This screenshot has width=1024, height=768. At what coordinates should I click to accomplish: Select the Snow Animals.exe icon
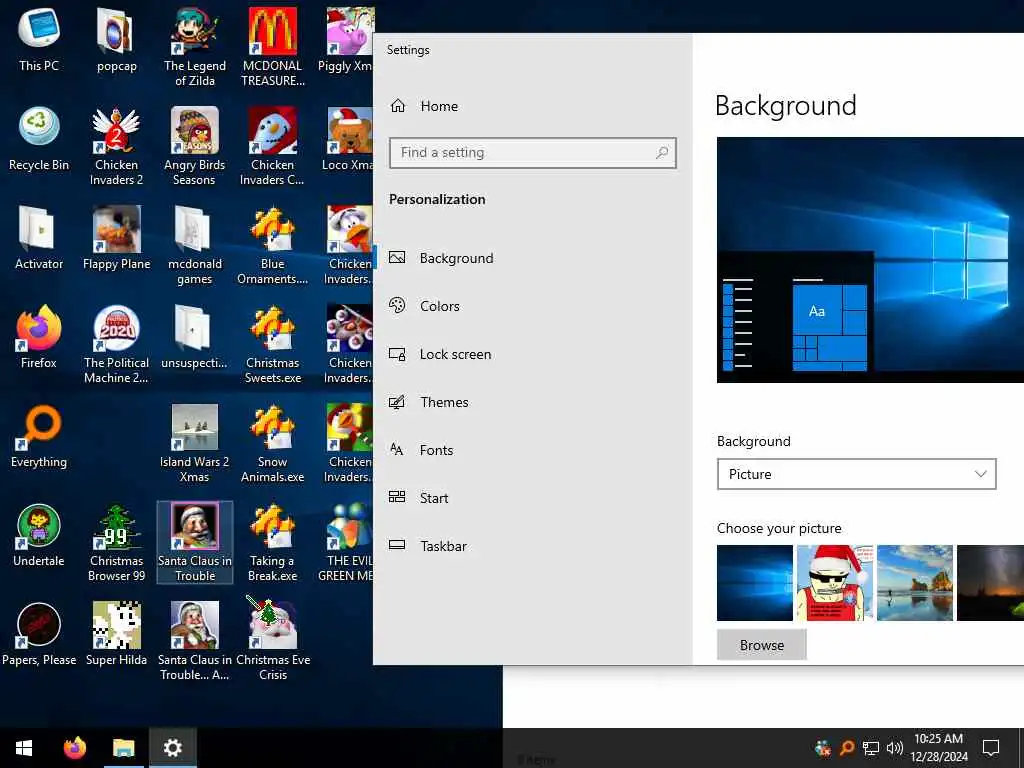pos(273,443)
